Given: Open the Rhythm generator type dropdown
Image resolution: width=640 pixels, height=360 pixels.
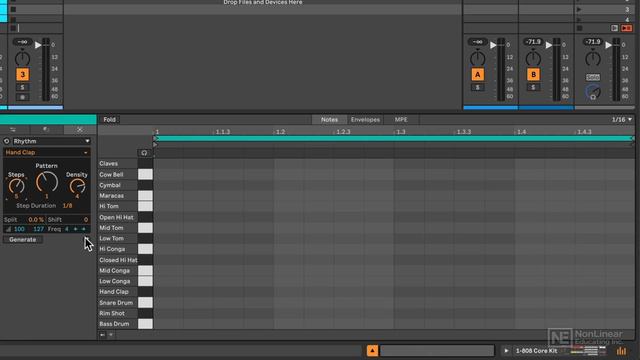Looking at the screenshot, I should pyautogui.click(x=51, y=141).
